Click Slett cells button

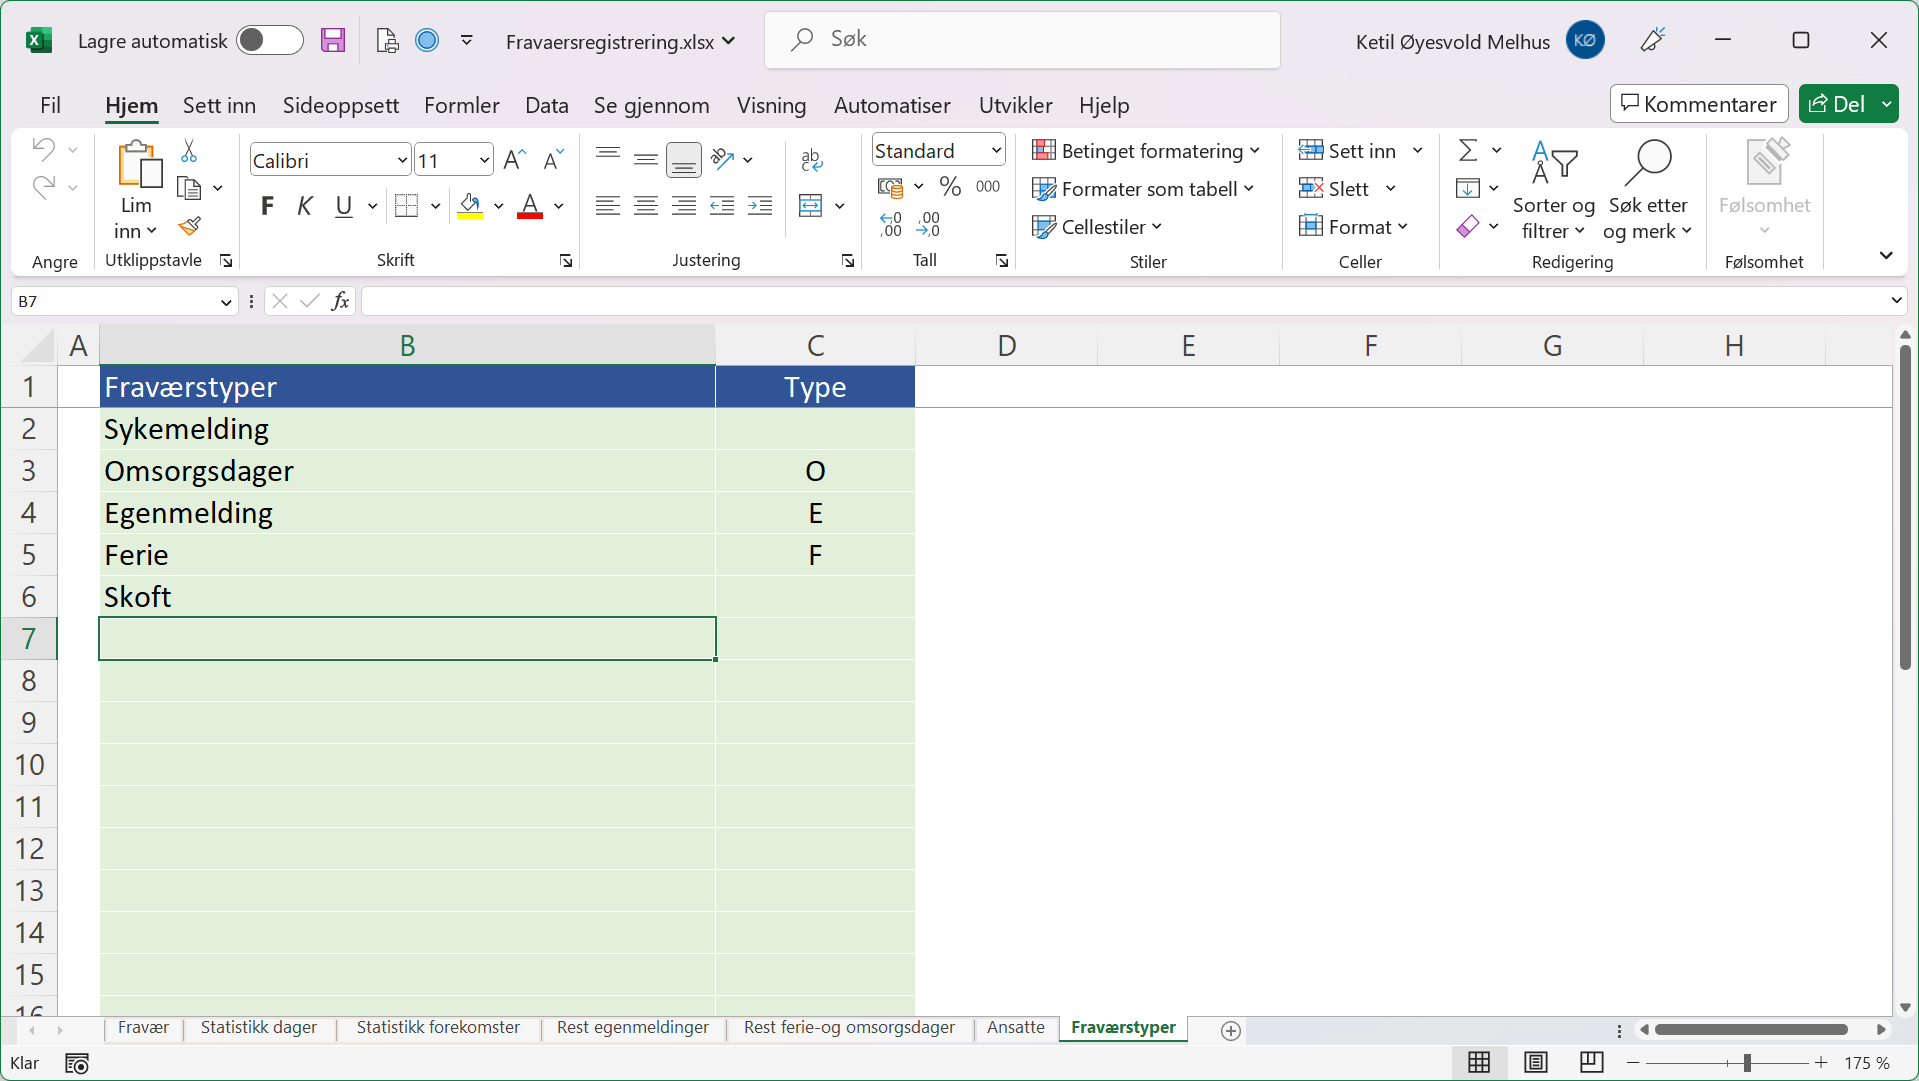1347,189
